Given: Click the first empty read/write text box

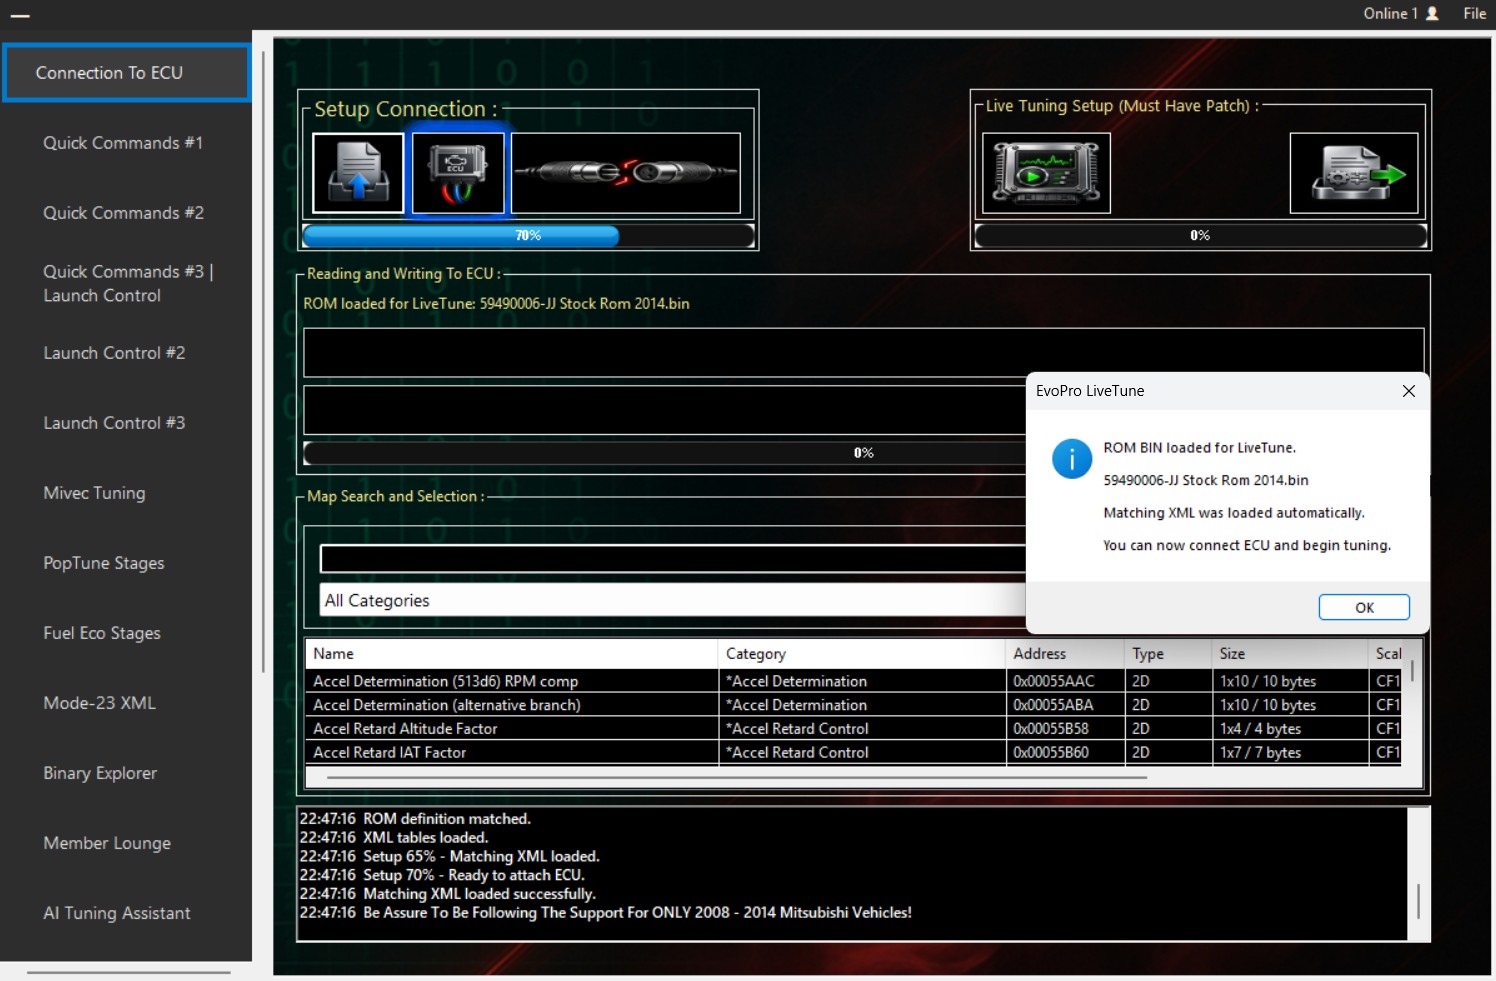Looking at the screenshot, I should (864, 352).
